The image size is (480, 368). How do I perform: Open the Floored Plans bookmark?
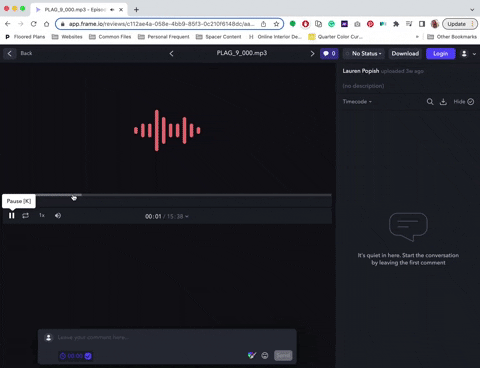coord(25,37)
